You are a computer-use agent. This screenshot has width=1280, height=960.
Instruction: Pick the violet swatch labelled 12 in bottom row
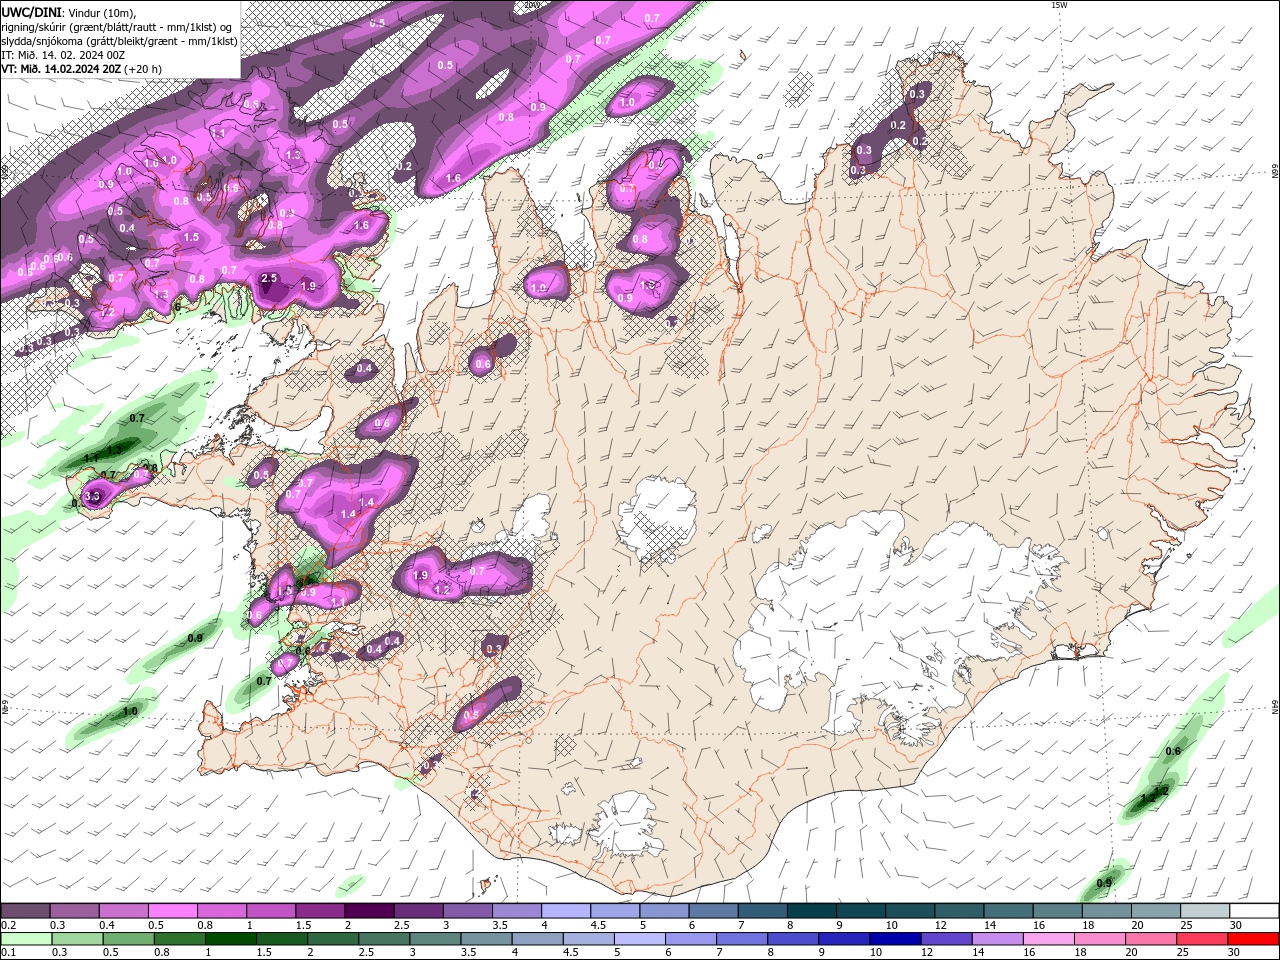coord(945,938)
